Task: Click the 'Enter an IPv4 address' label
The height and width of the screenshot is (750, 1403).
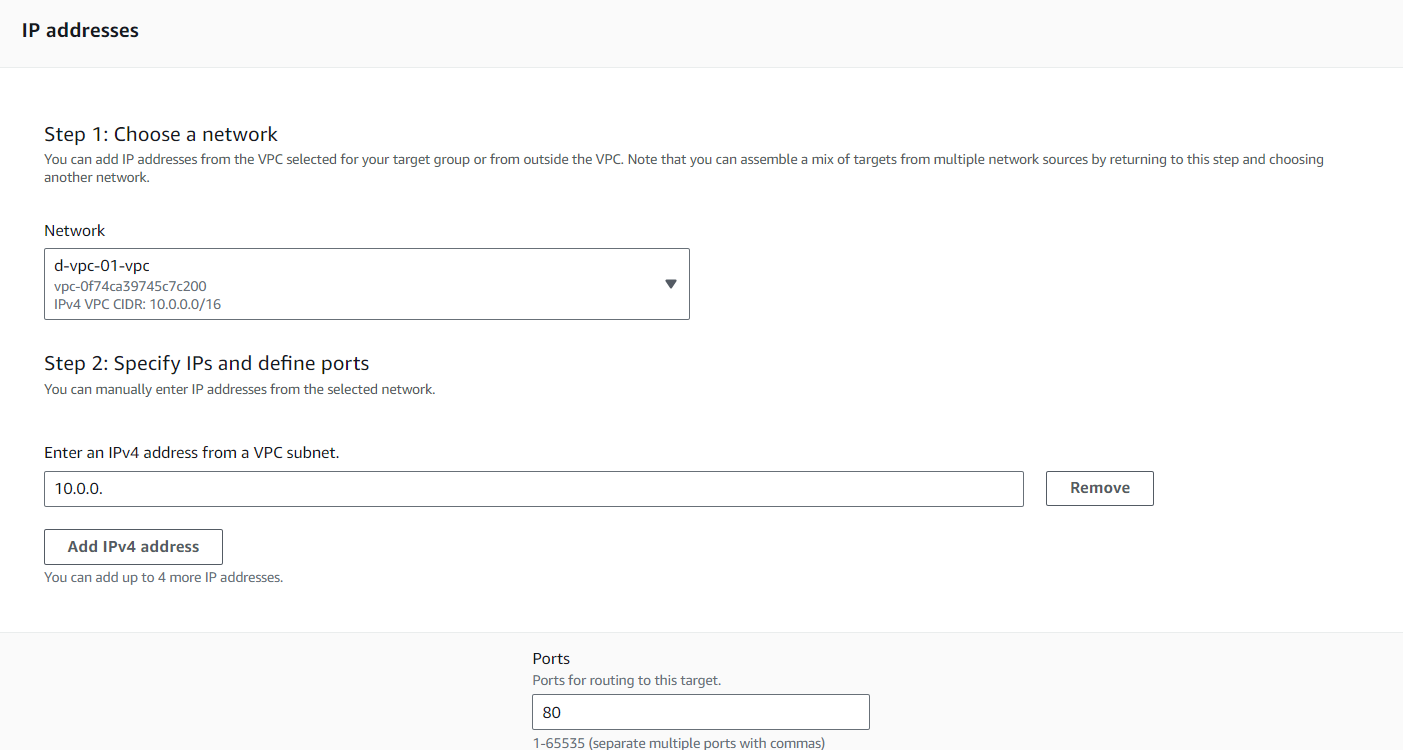Action: point(192,452)
